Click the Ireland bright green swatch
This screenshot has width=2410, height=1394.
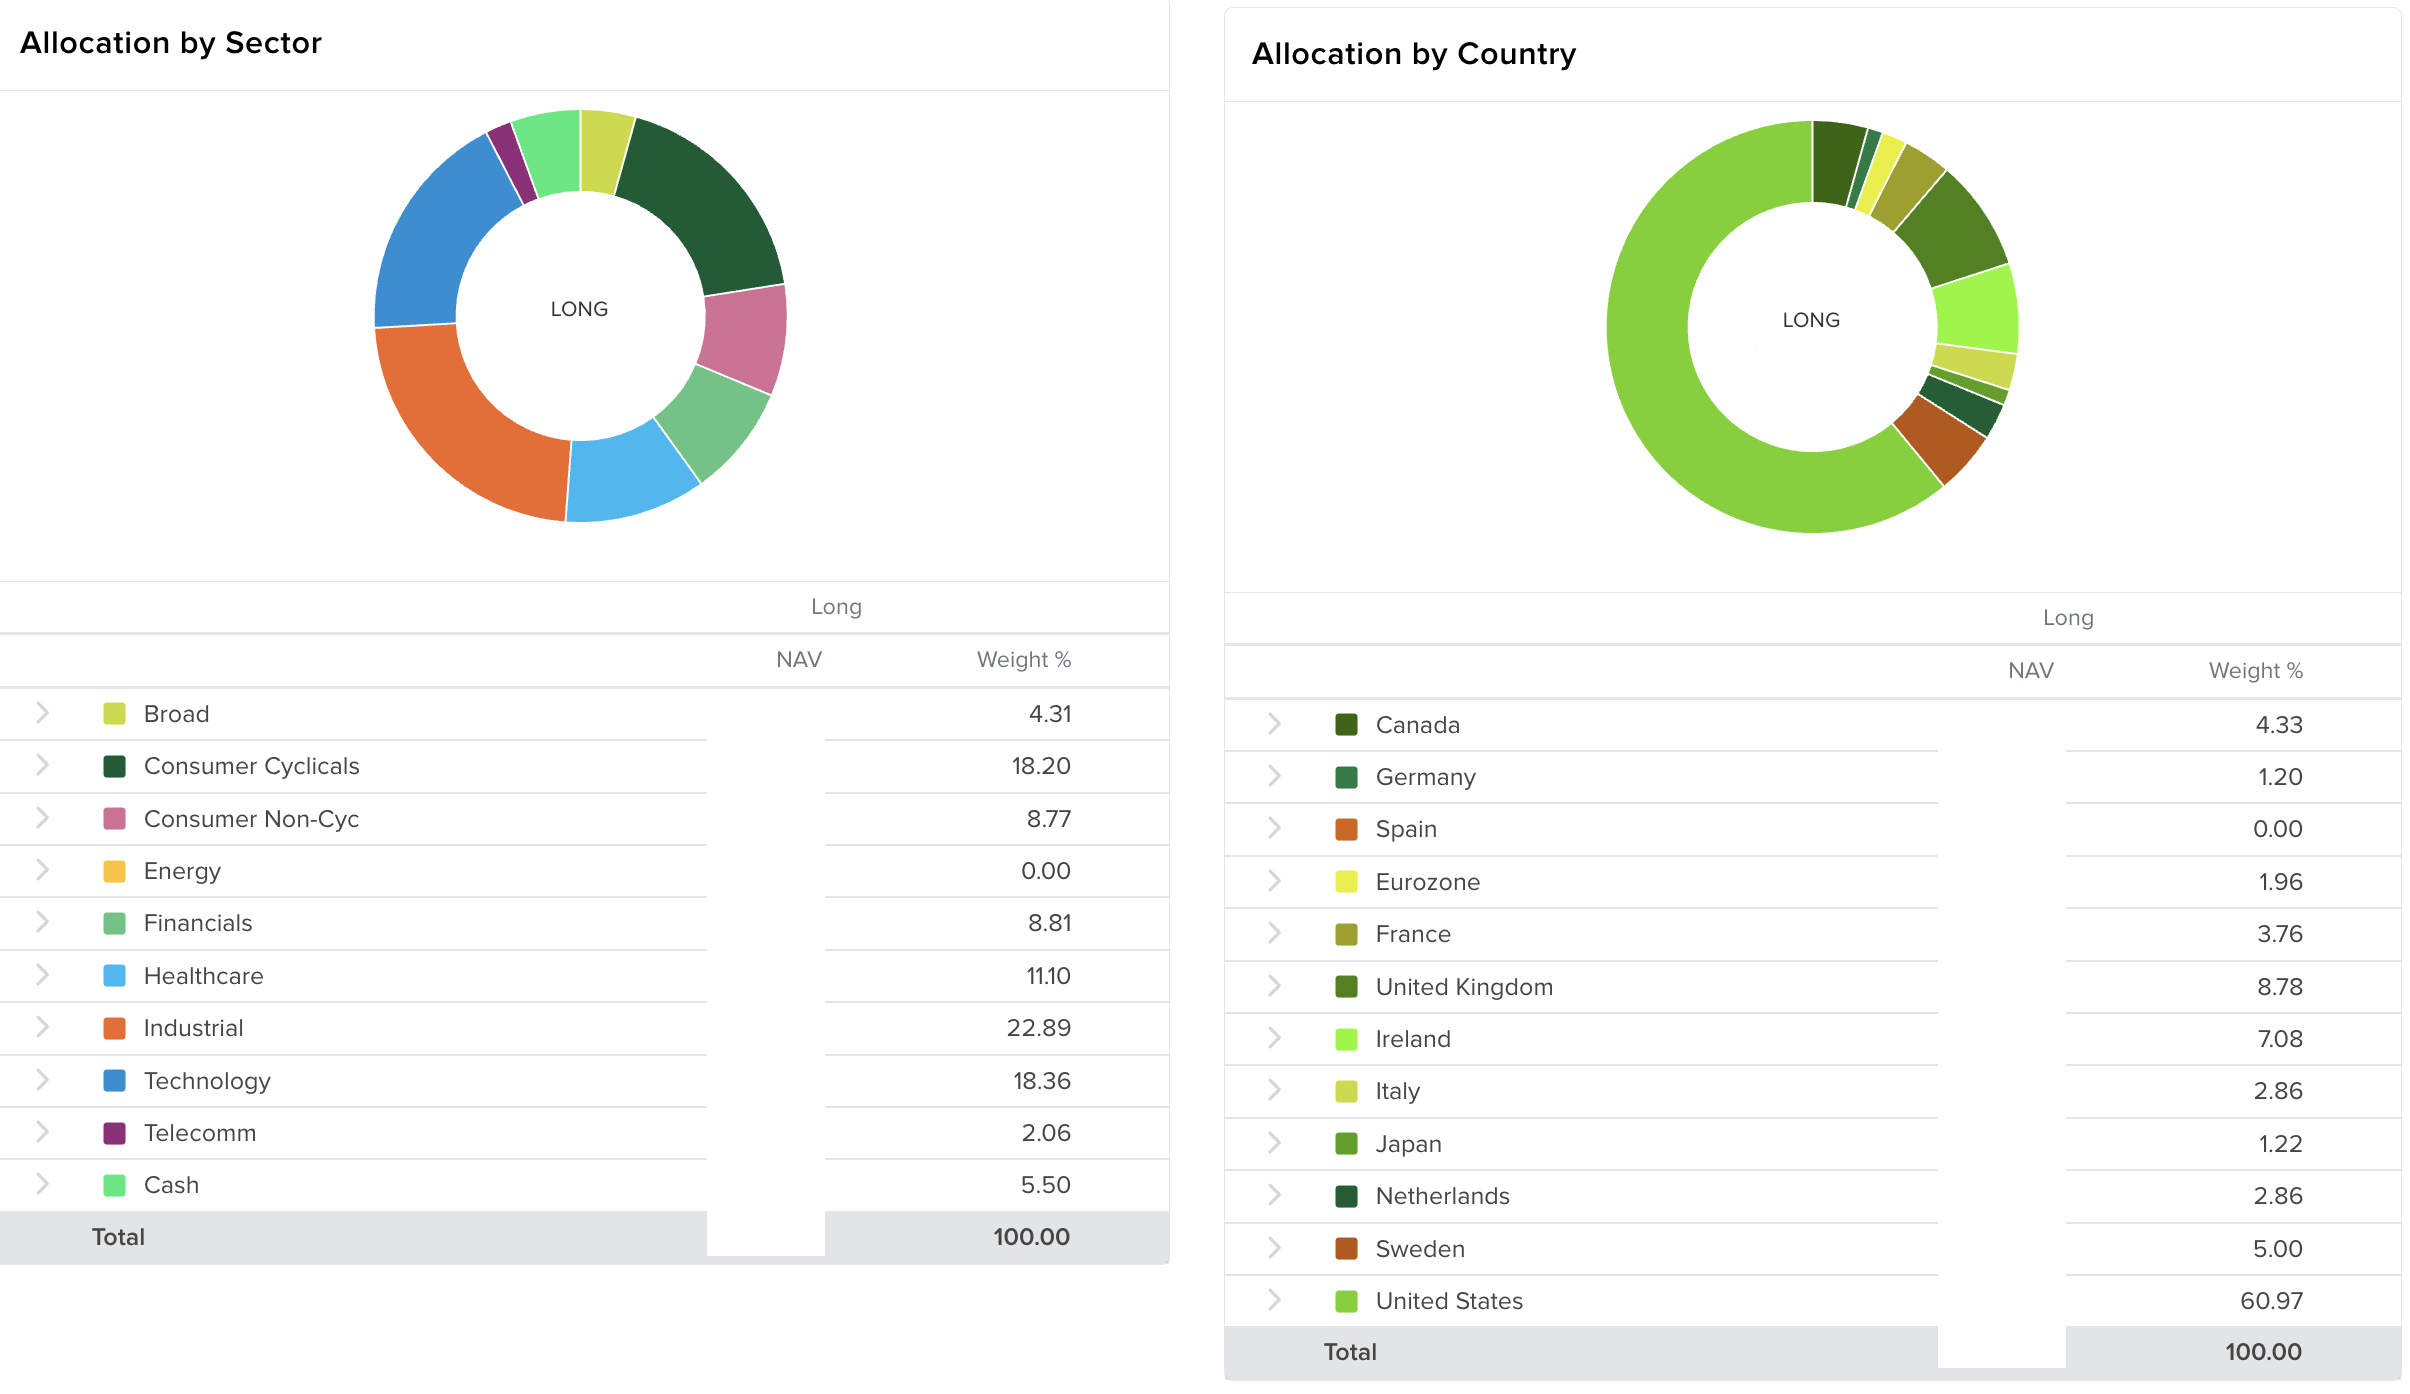click(x=1347, y=1039)
